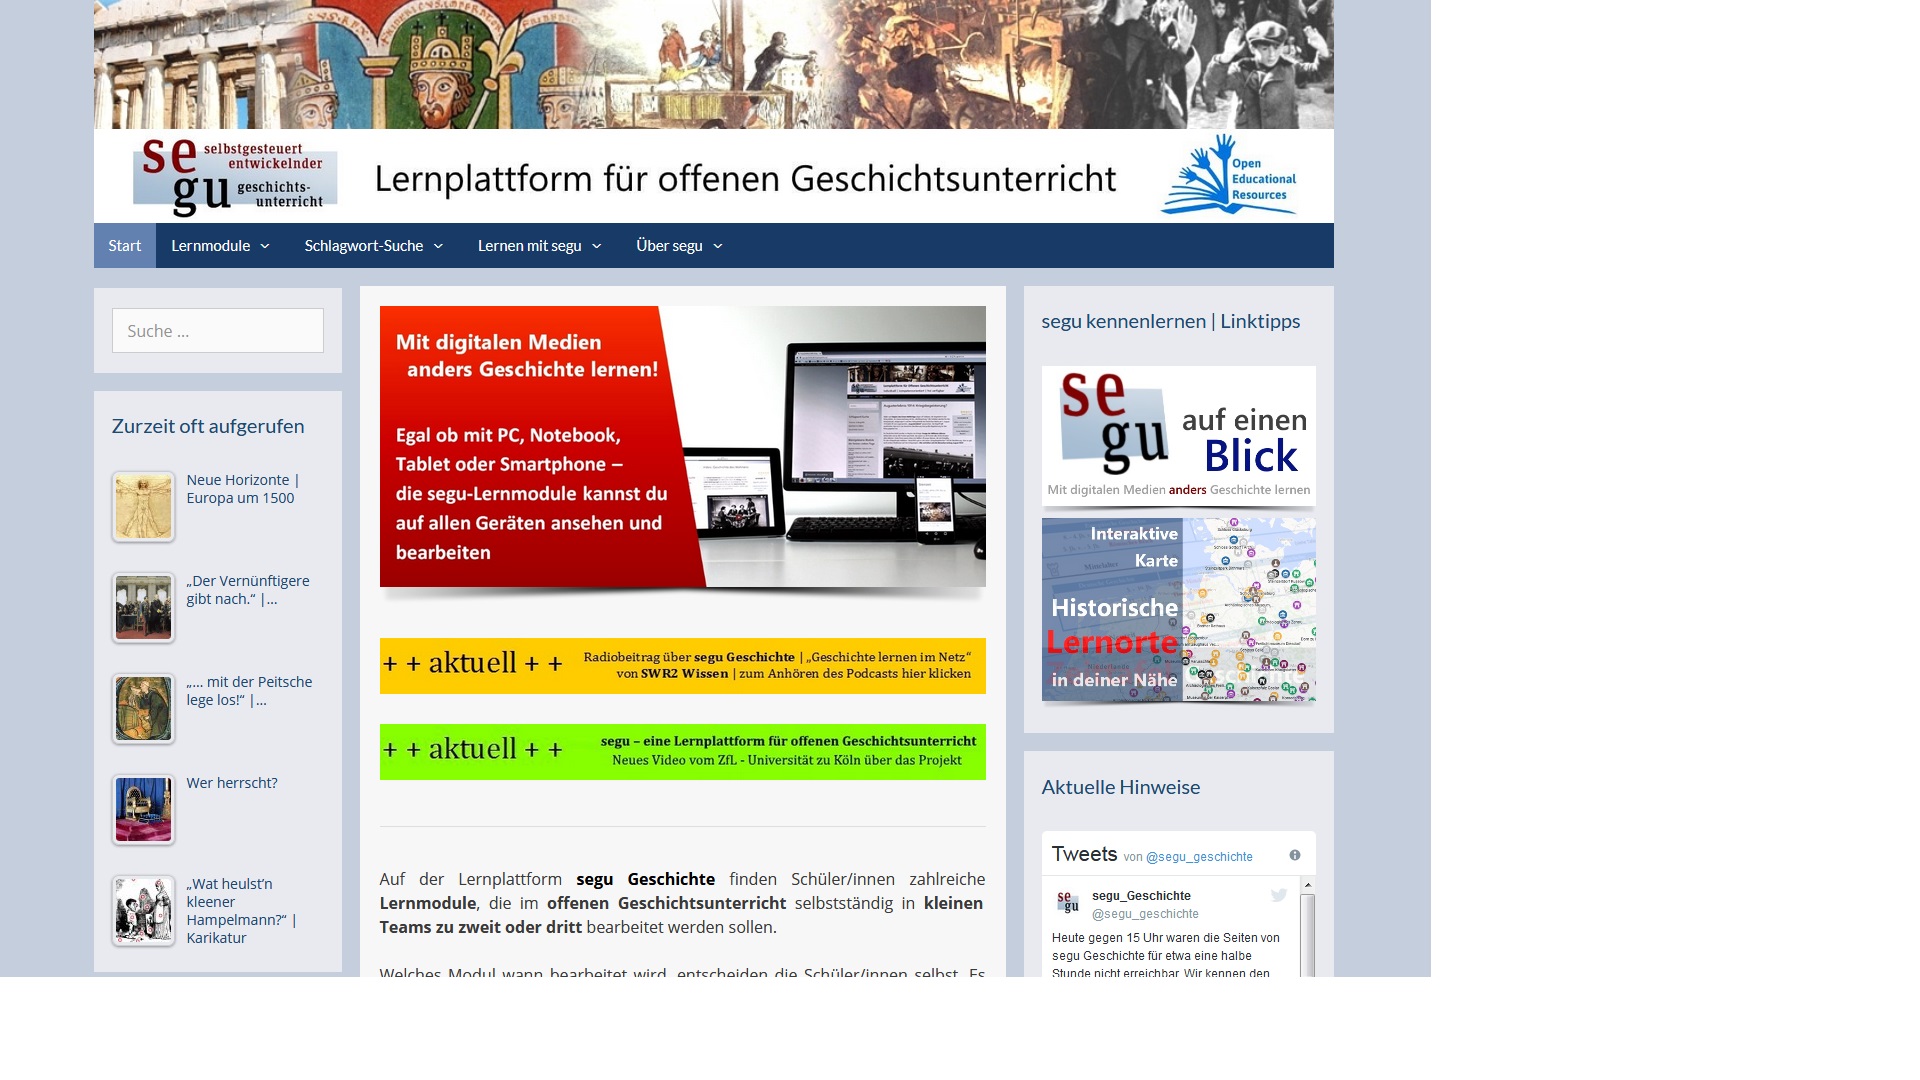Open the yellow SWR2 Wissen radio banner
Screen dimensions: 1920x1080
(683, 666)
